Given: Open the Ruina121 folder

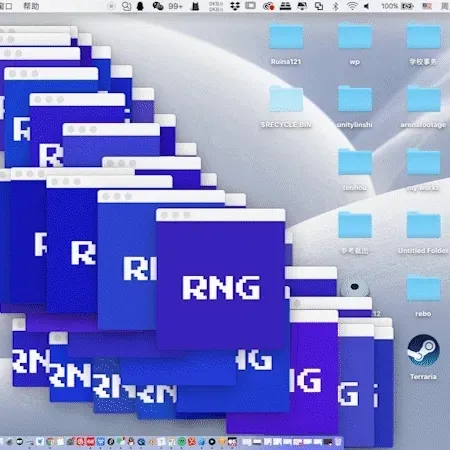Looking at the screenshot, I should pyautogui.click(x=286, y=36).
